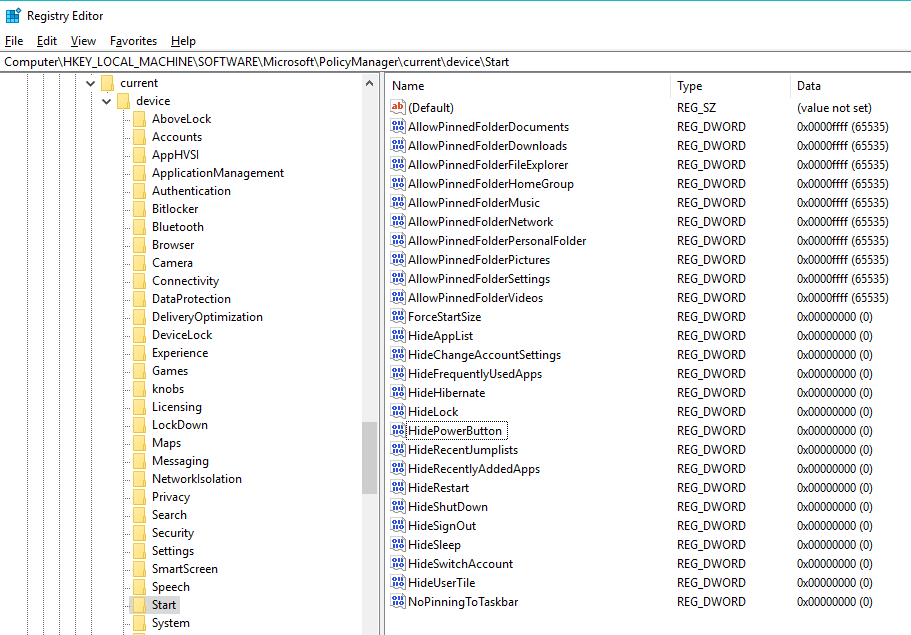Viewport: 911px width, 635px height.
Task: Select the Speech key
Action: pyautogui.click(x=170, y=587)
